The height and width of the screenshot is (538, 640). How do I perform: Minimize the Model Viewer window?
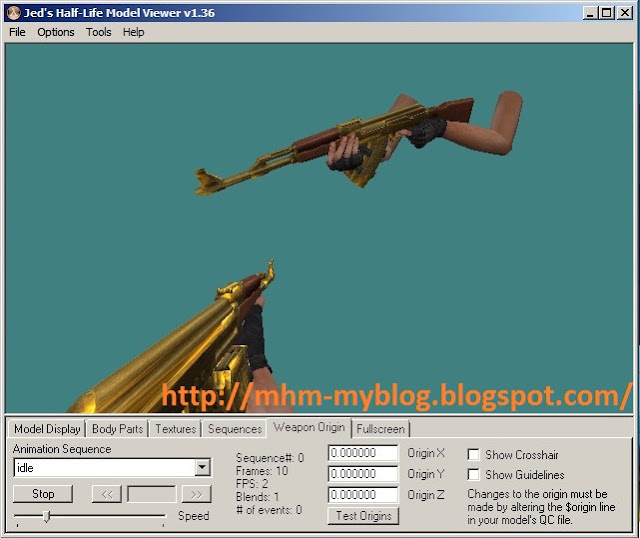tap(590, 13)
